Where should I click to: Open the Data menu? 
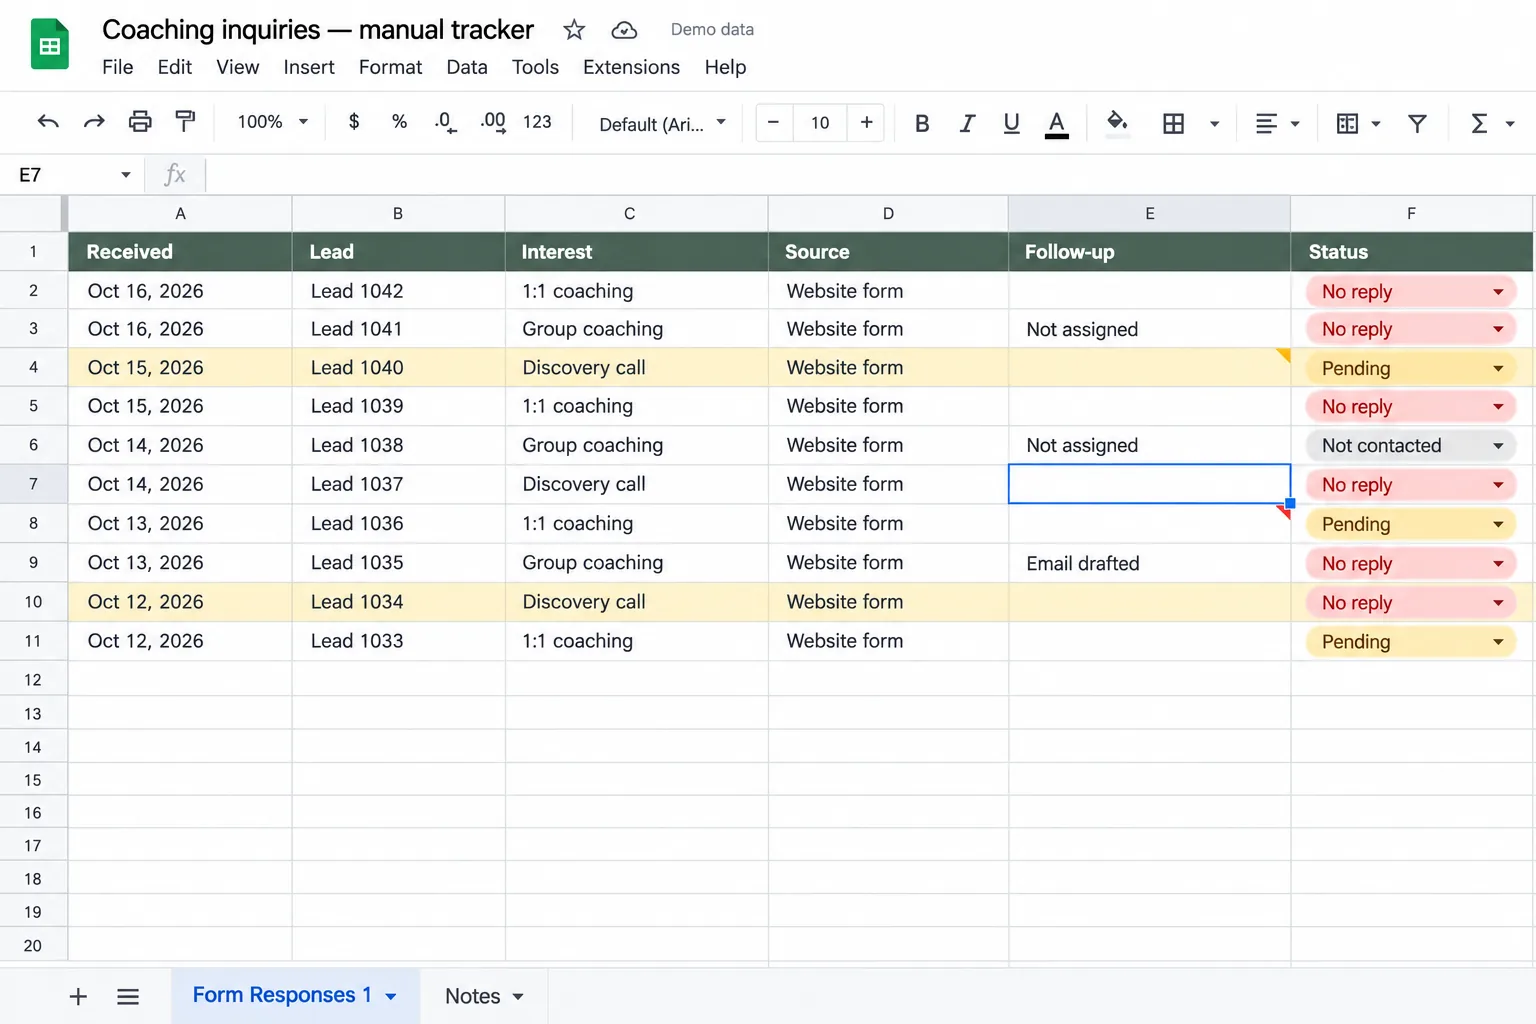click(x=467, y=67)
